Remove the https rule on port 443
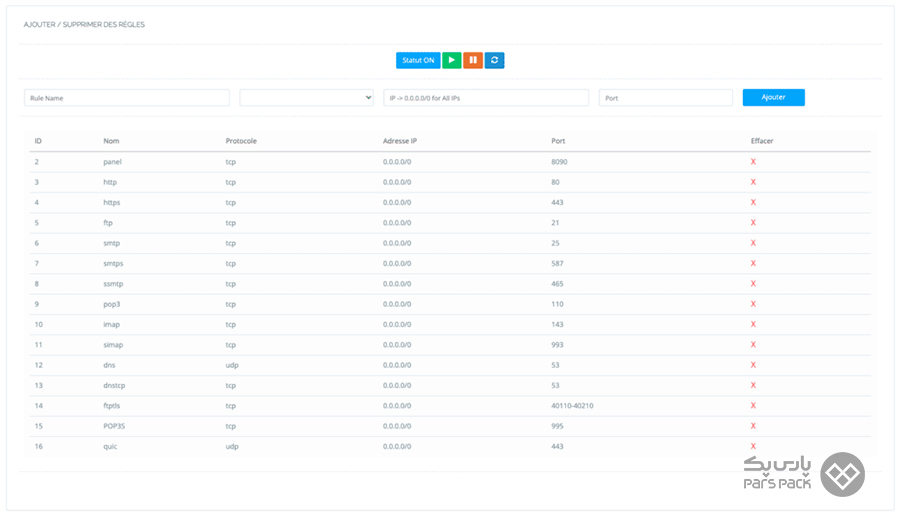 pyautogui.click(x=753, y=202)
